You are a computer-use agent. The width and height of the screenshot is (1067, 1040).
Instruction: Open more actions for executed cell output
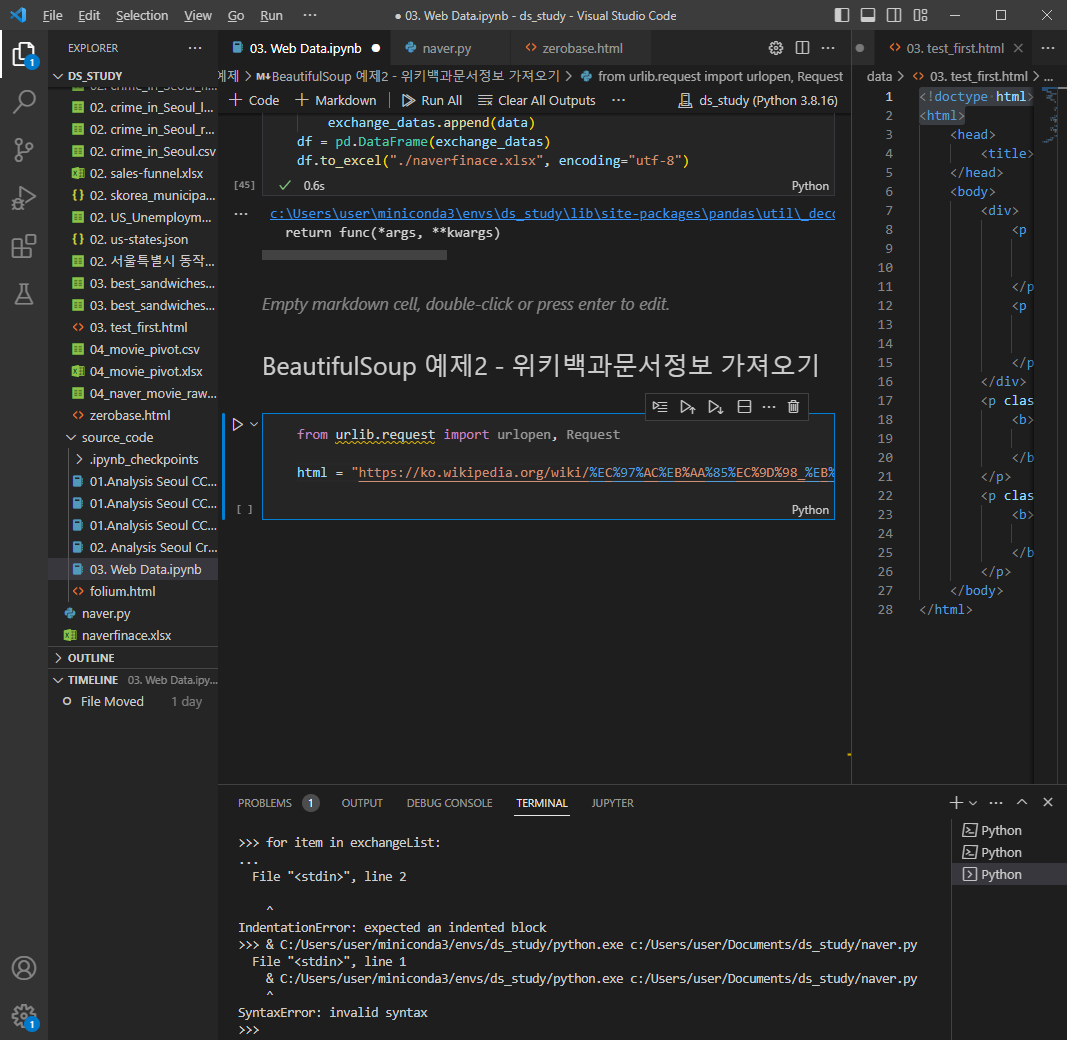241,214
